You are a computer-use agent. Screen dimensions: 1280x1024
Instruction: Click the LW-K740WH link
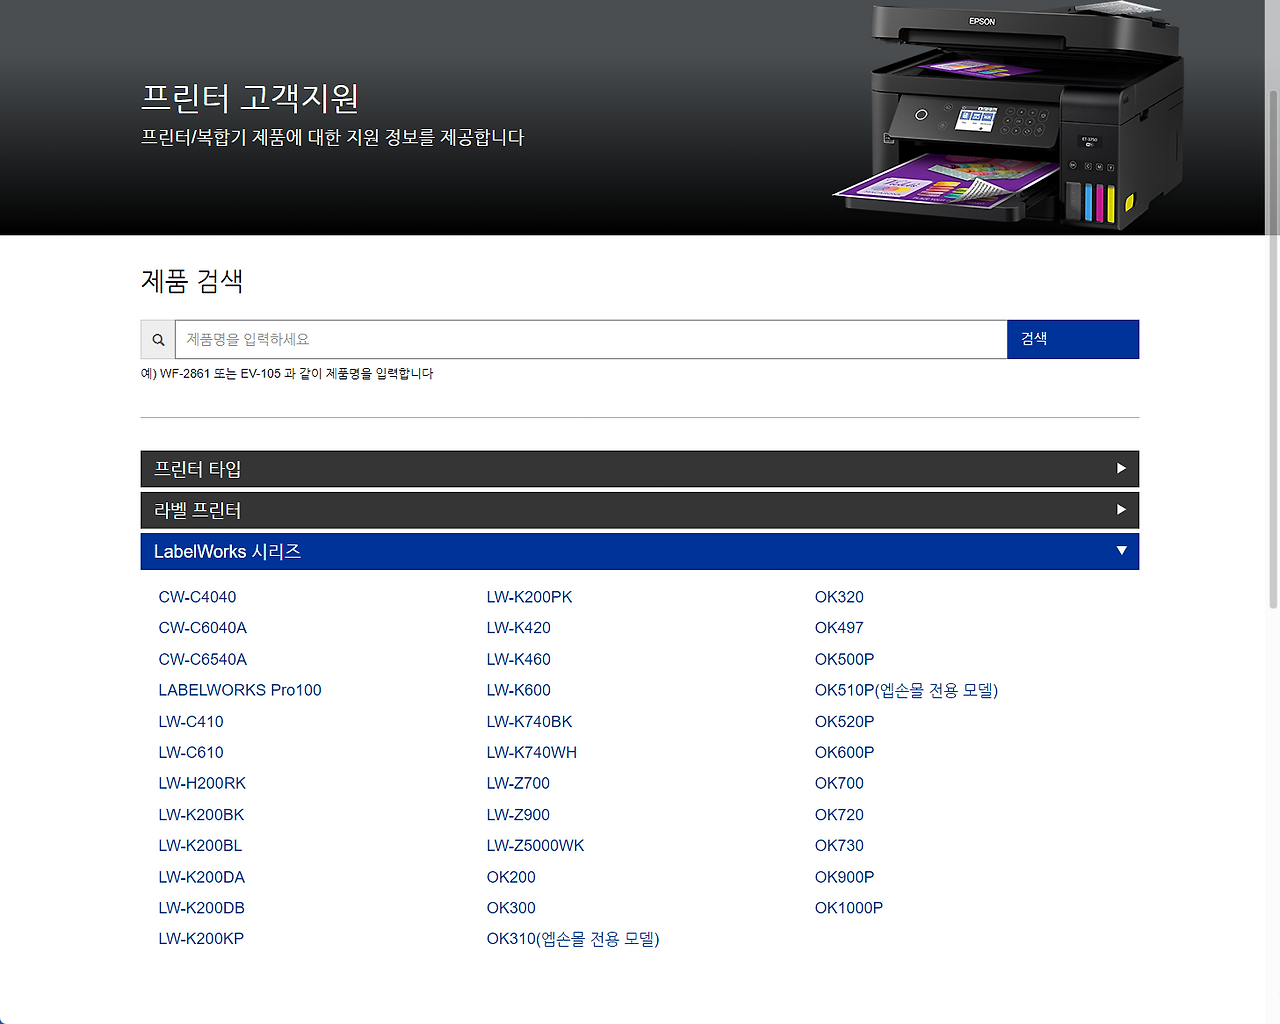pos(532,752)
